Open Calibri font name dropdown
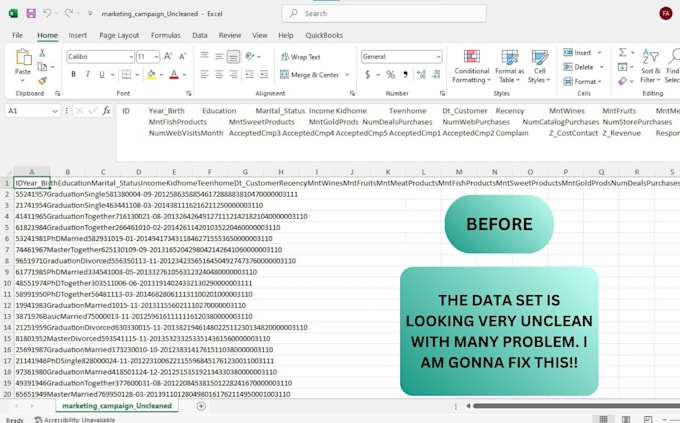Viewport: 680px width, 423px height. click(x=131, y=57)
